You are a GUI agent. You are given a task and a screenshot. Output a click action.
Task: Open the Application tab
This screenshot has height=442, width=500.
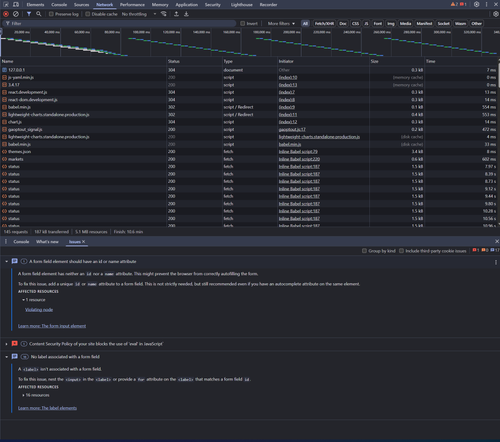[187, 4]
